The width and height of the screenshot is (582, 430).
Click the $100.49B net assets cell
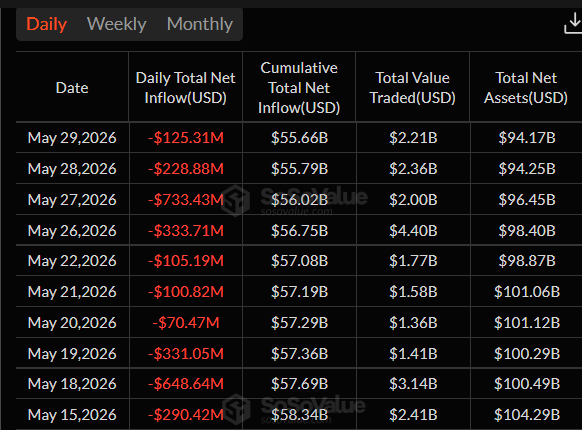tap(527, 384)
